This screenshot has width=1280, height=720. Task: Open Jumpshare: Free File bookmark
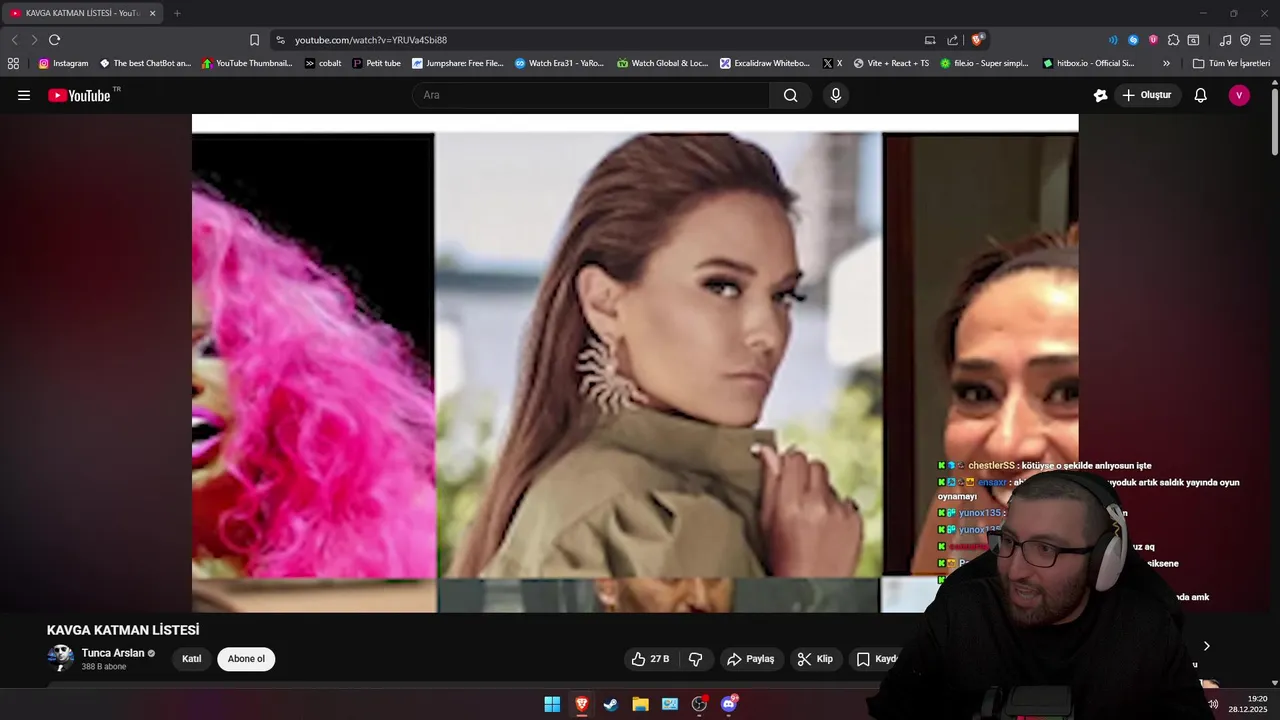(458, 63)
